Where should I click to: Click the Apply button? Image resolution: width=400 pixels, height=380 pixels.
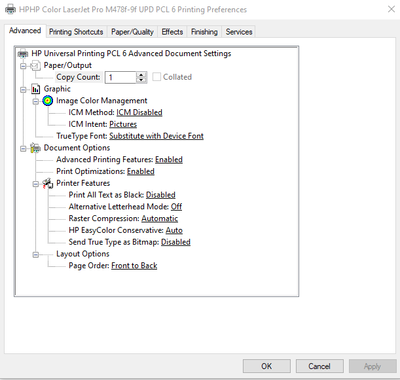(x=372, y=366)
